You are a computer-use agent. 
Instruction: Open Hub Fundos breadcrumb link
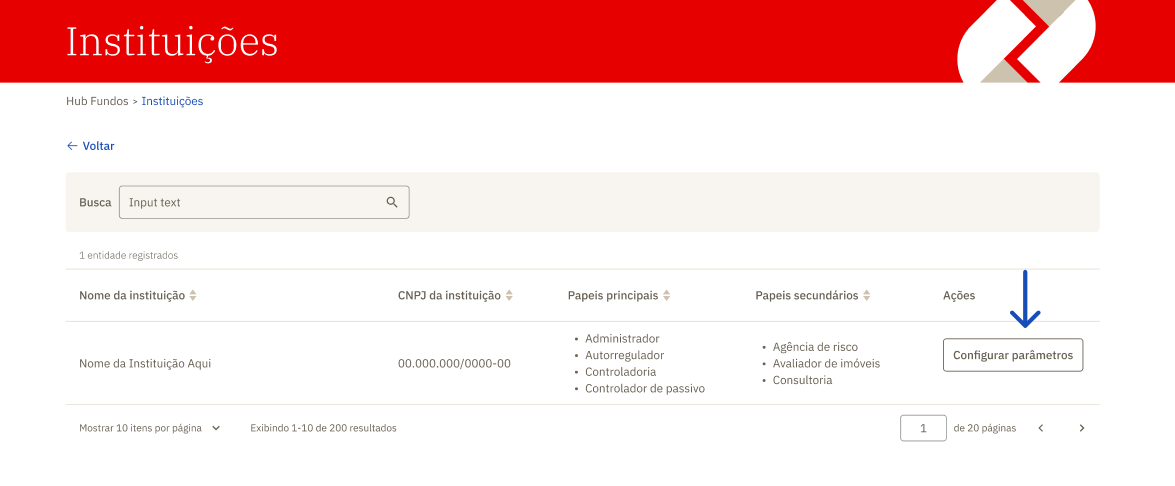coord(97,101)
